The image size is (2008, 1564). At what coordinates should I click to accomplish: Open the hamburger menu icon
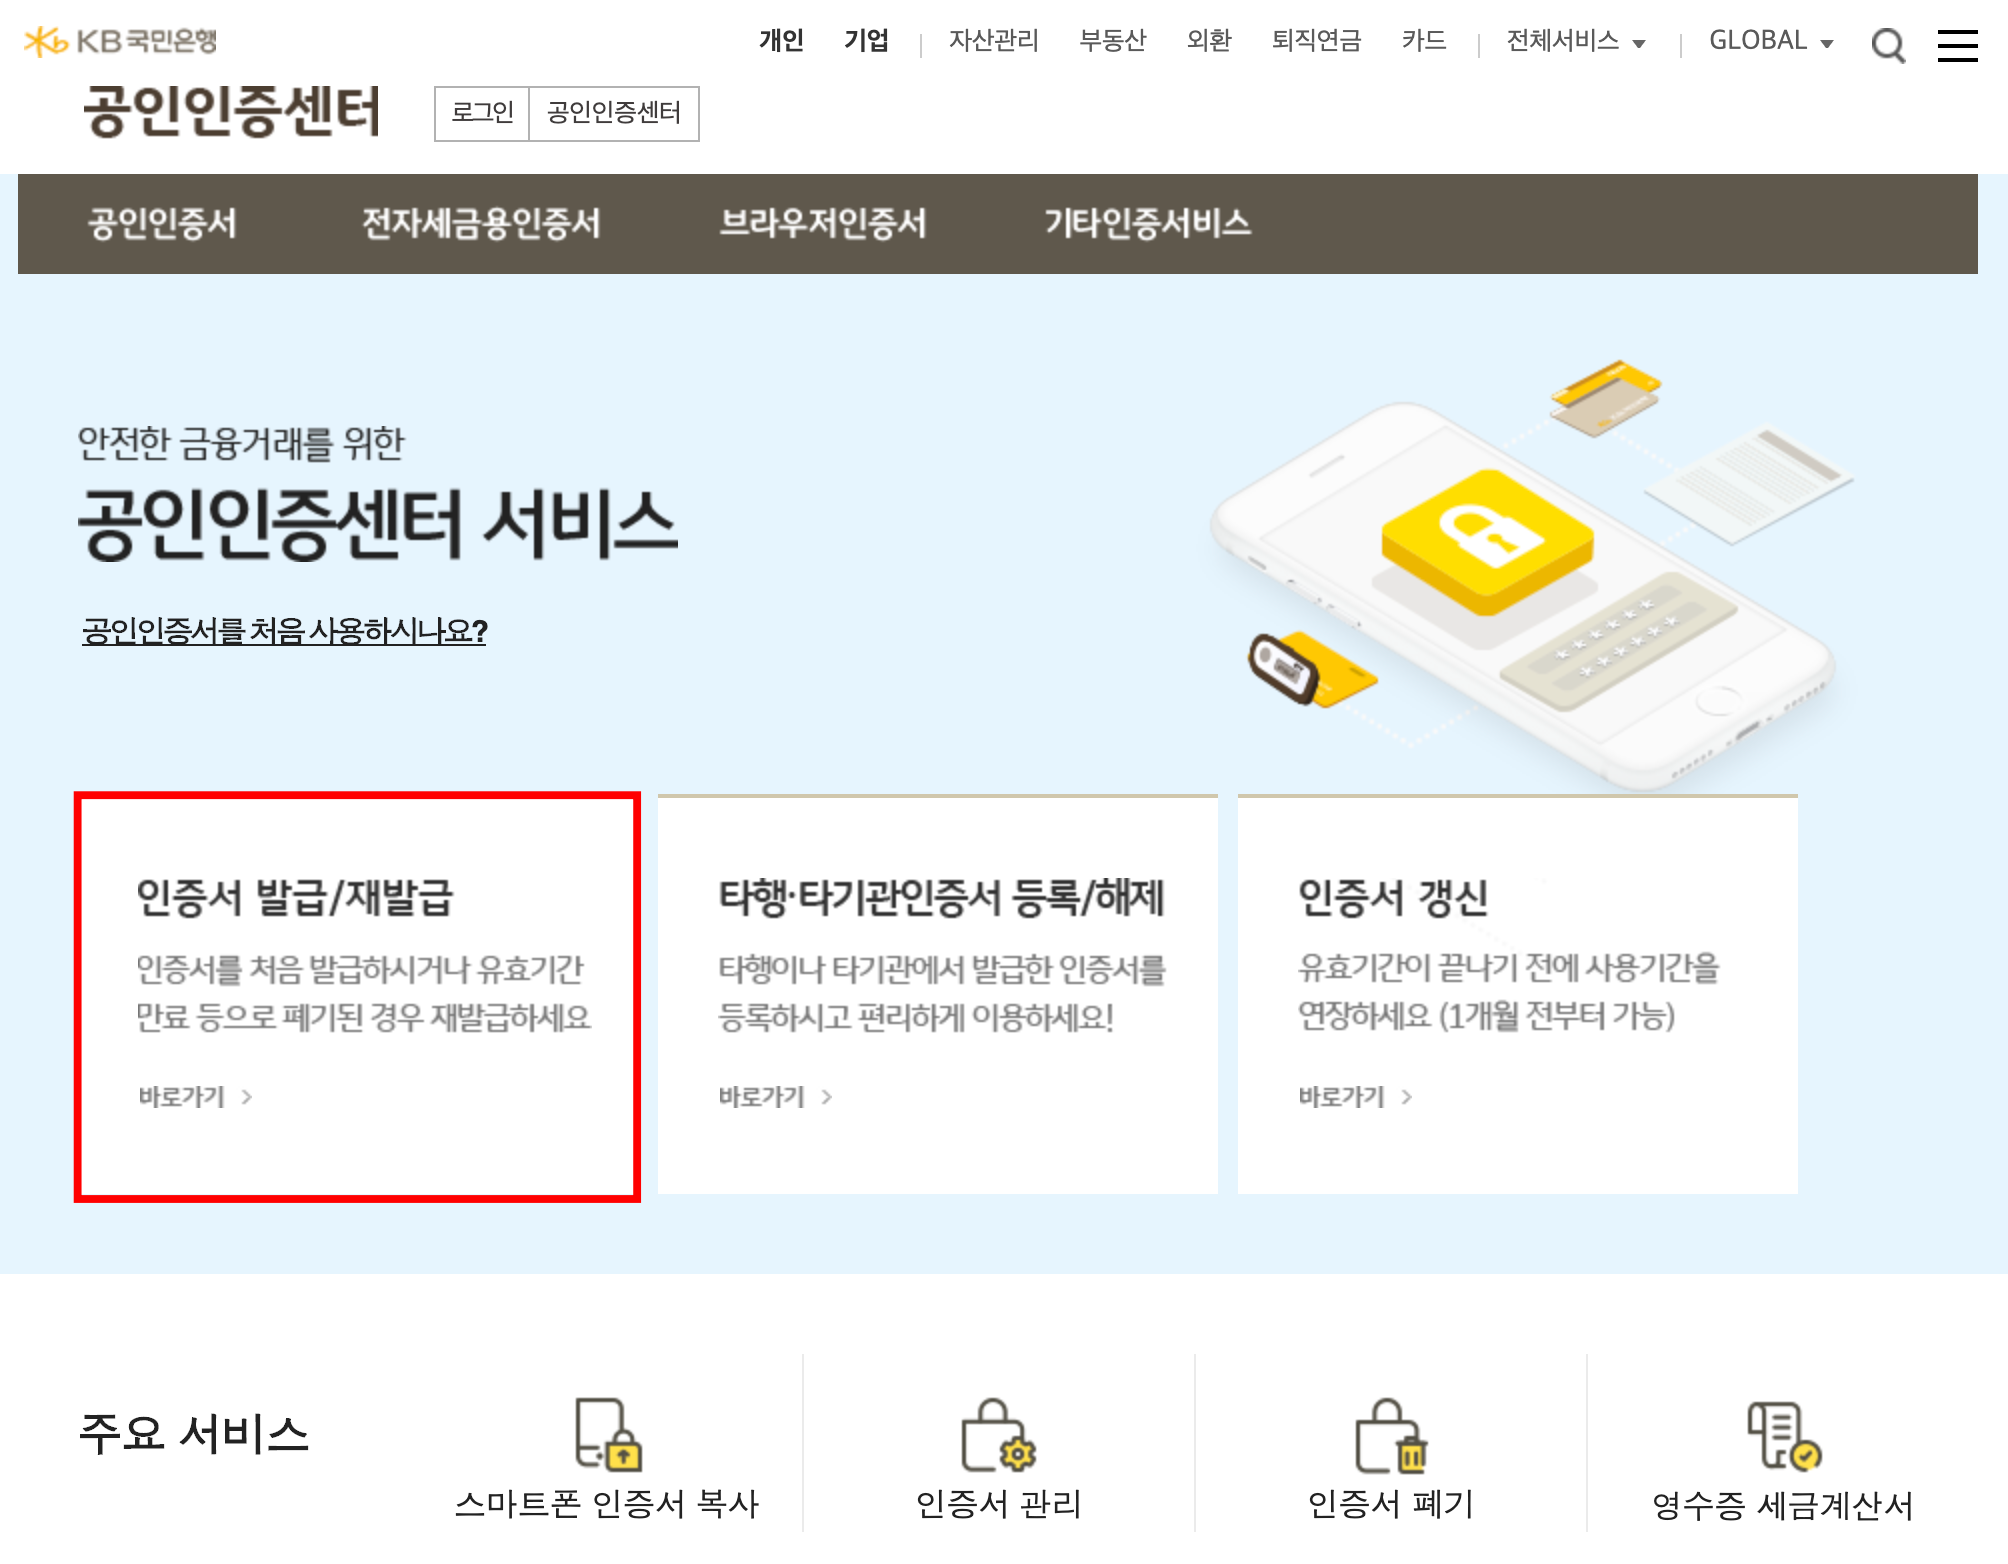click(x=1957, y=45)
